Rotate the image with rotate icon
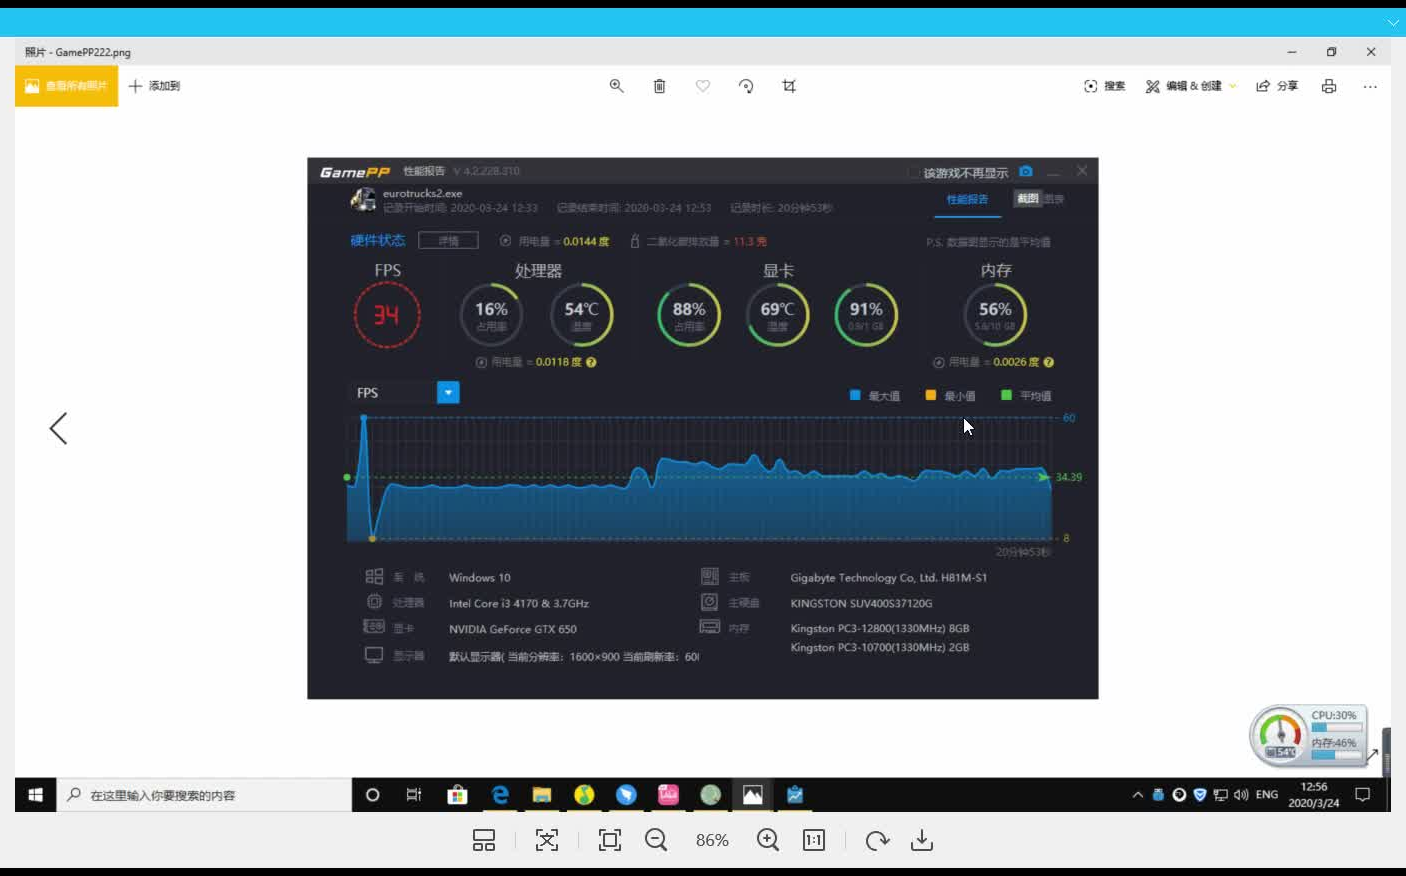This screenshot has width=1406, height=876. tap(746, 86)
